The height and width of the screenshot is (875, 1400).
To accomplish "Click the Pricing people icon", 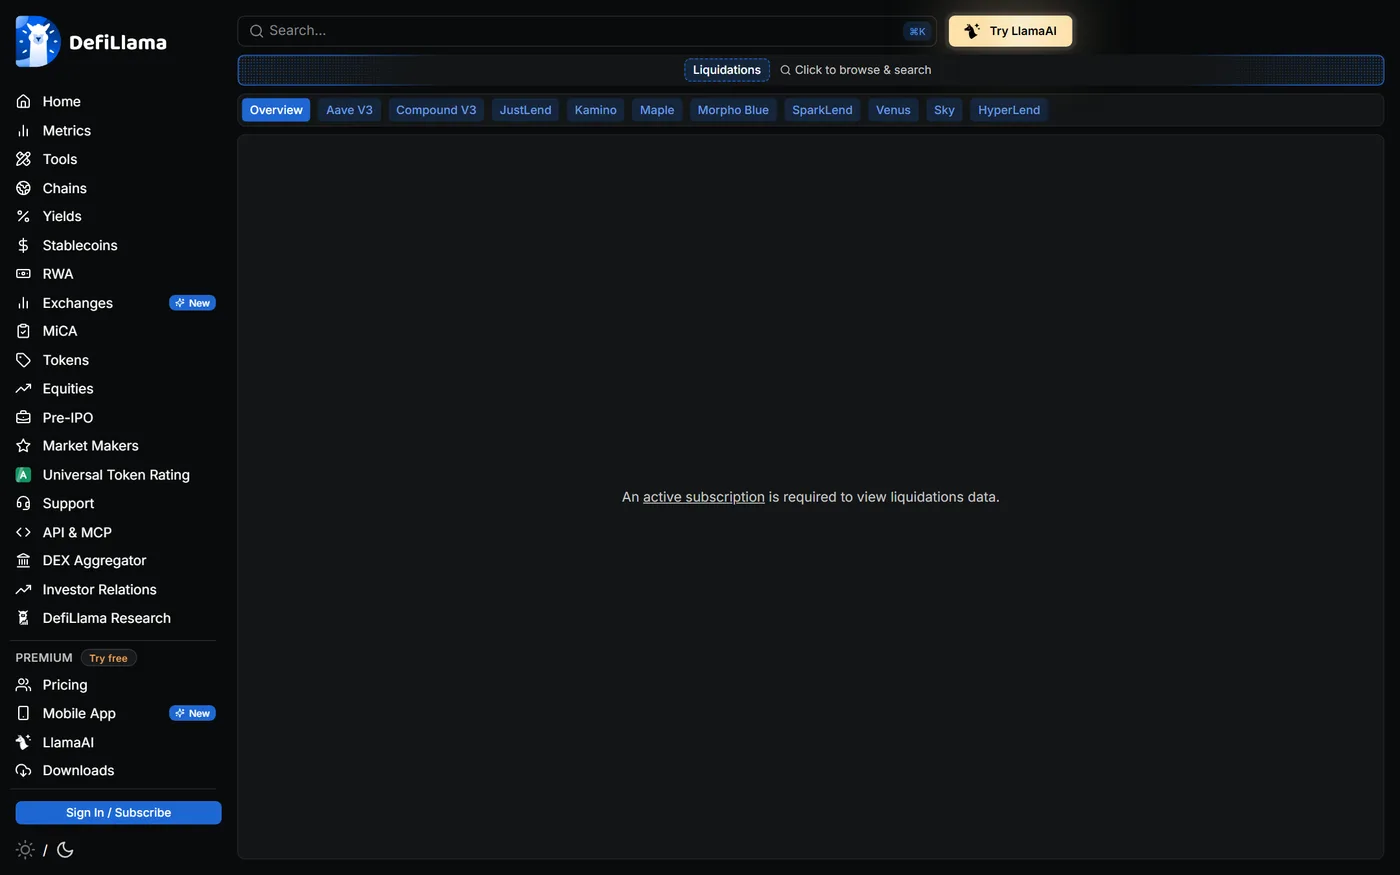I will (x=23, y=685).
